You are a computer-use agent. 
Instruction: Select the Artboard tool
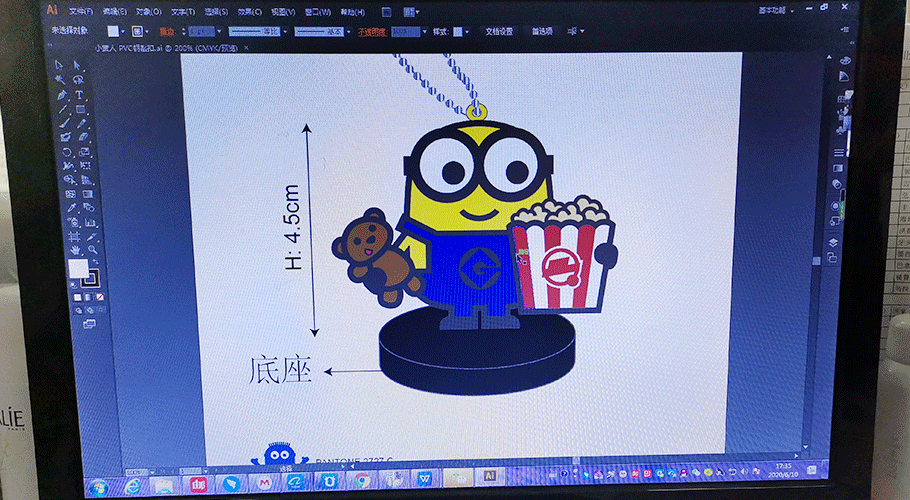[x=74, y=236]
